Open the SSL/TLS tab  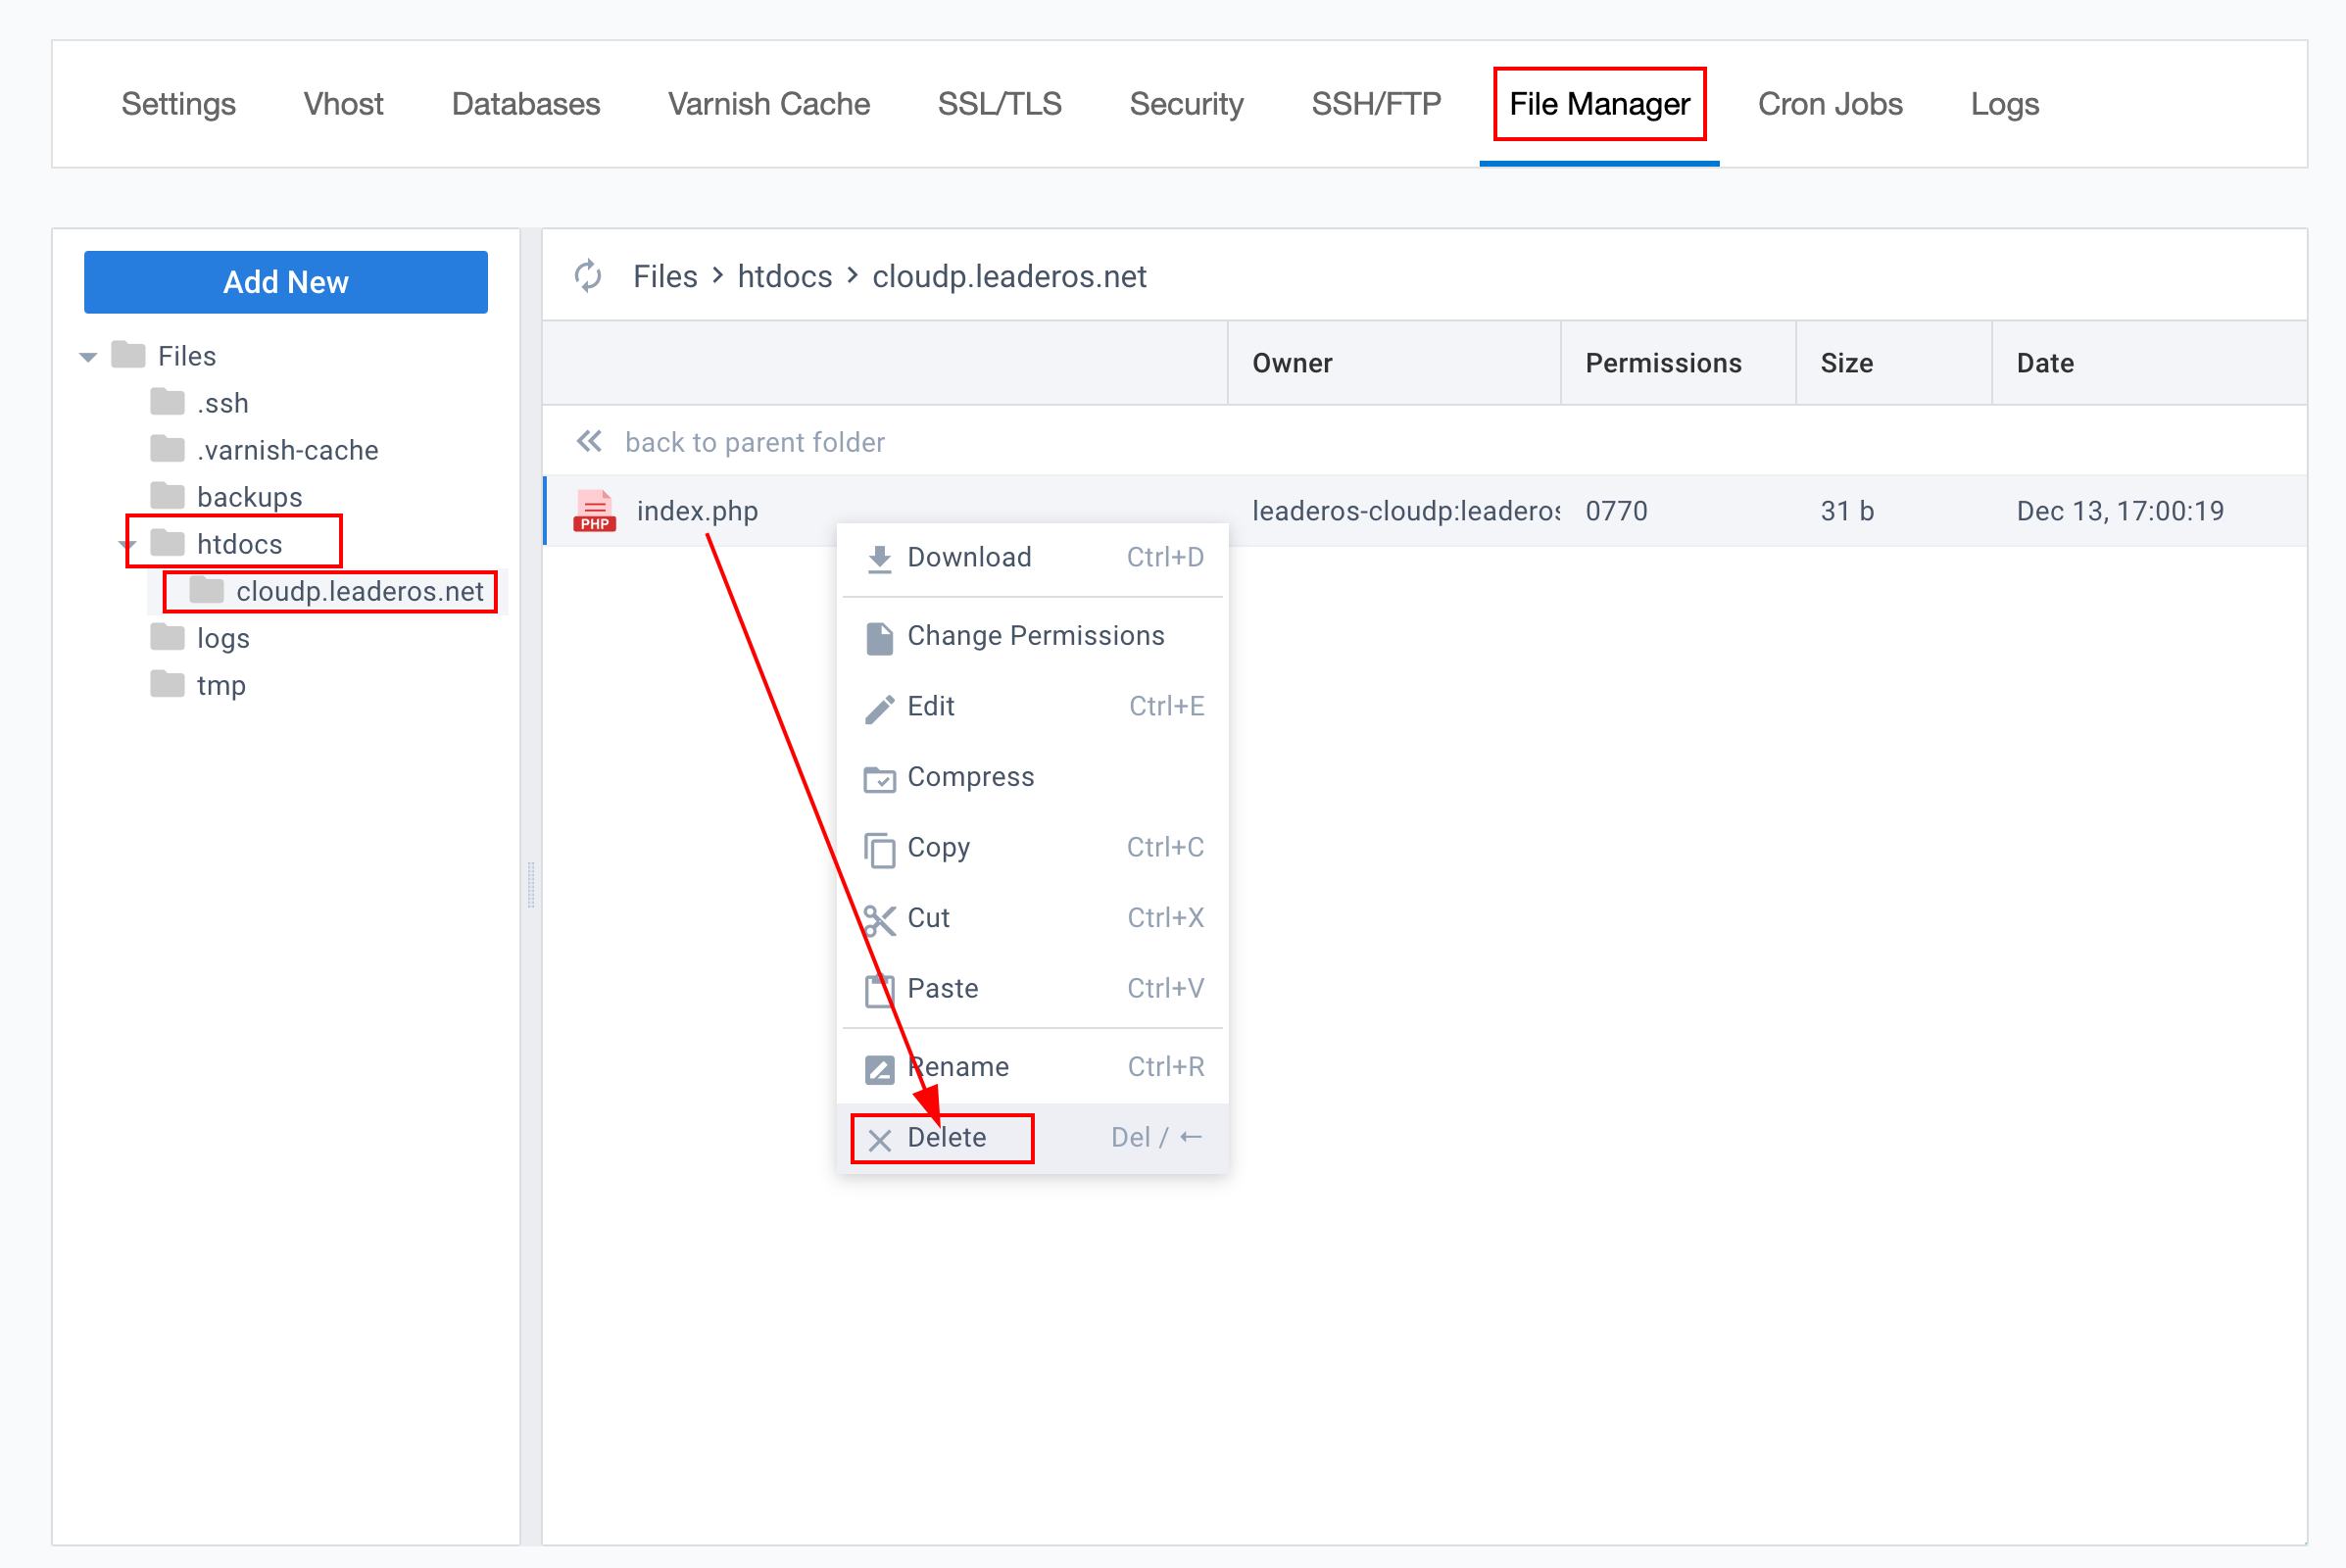tap(998, 104)
